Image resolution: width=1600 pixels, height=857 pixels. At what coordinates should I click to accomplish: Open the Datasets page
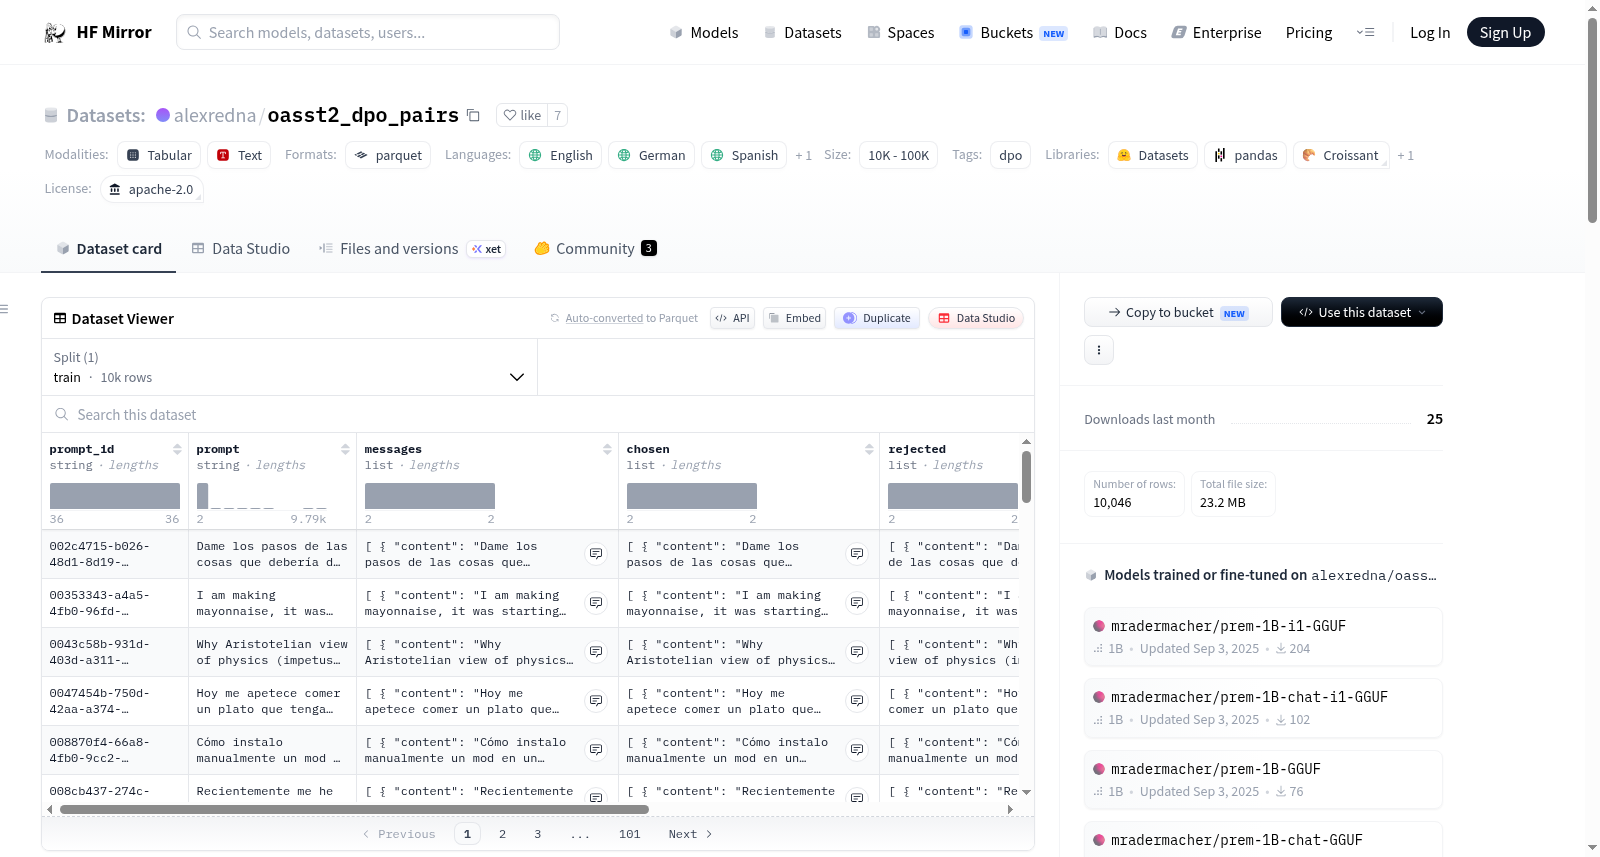pyautogui.click(x=802, y=32)
